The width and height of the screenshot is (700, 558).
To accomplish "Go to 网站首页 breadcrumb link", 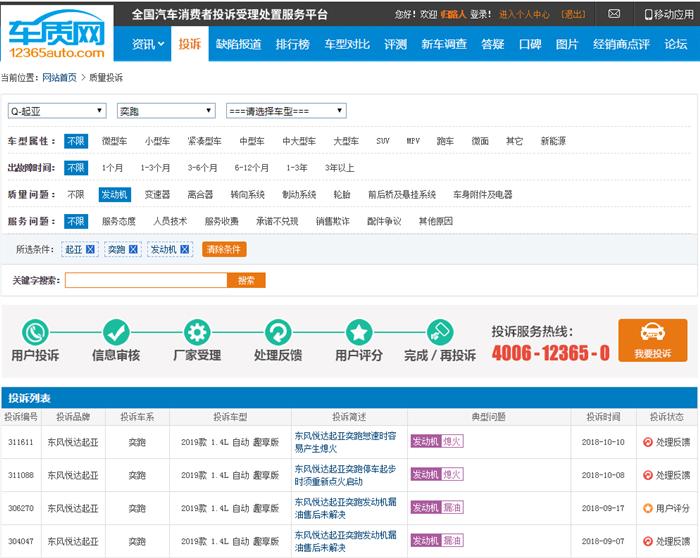I will (x=59, y=78).
